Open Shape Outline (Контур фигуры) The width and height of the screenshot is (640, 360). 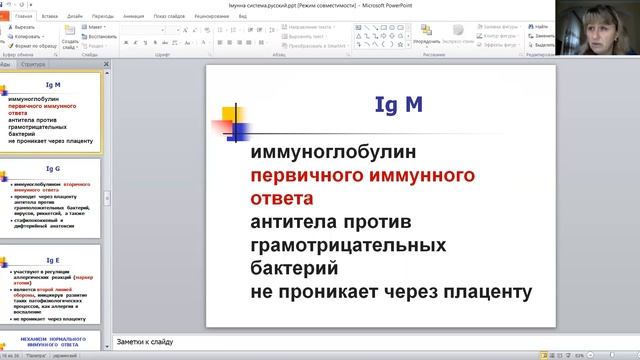point(498,36)
